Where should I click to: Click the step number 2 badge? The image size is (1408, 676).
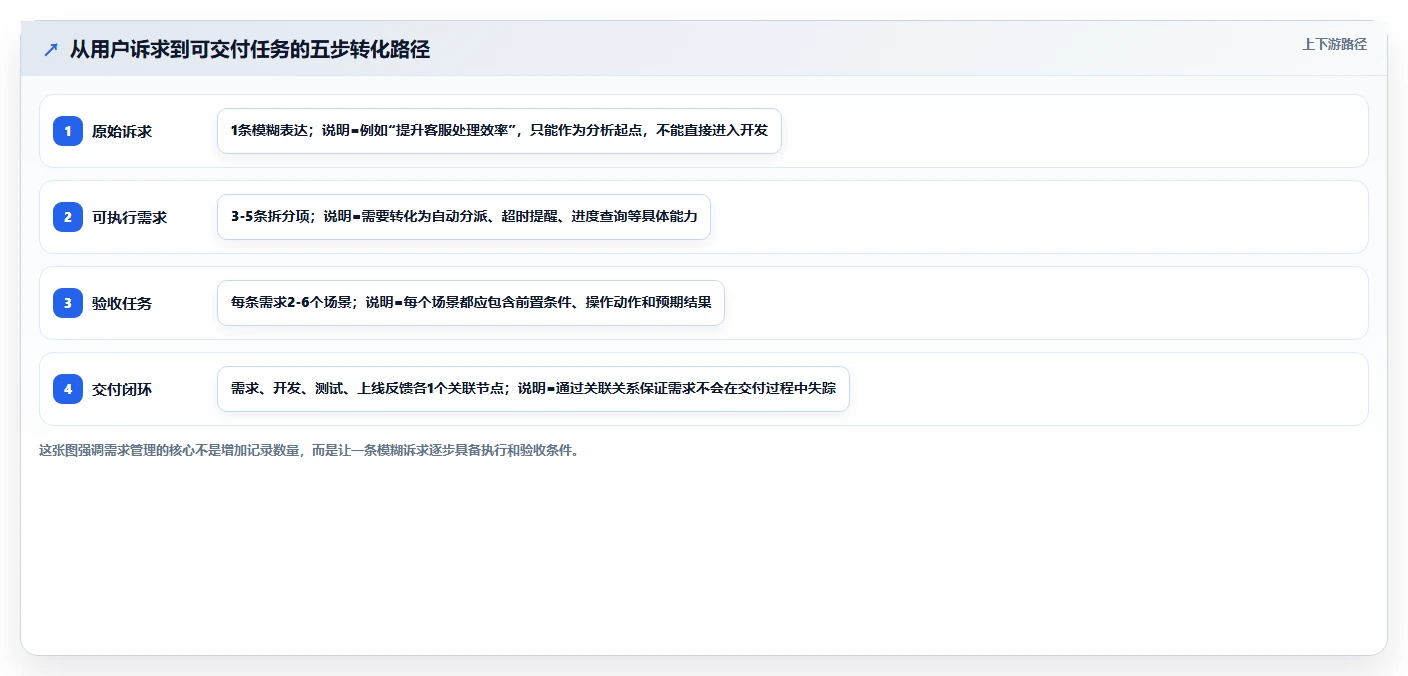coord(68,217)
